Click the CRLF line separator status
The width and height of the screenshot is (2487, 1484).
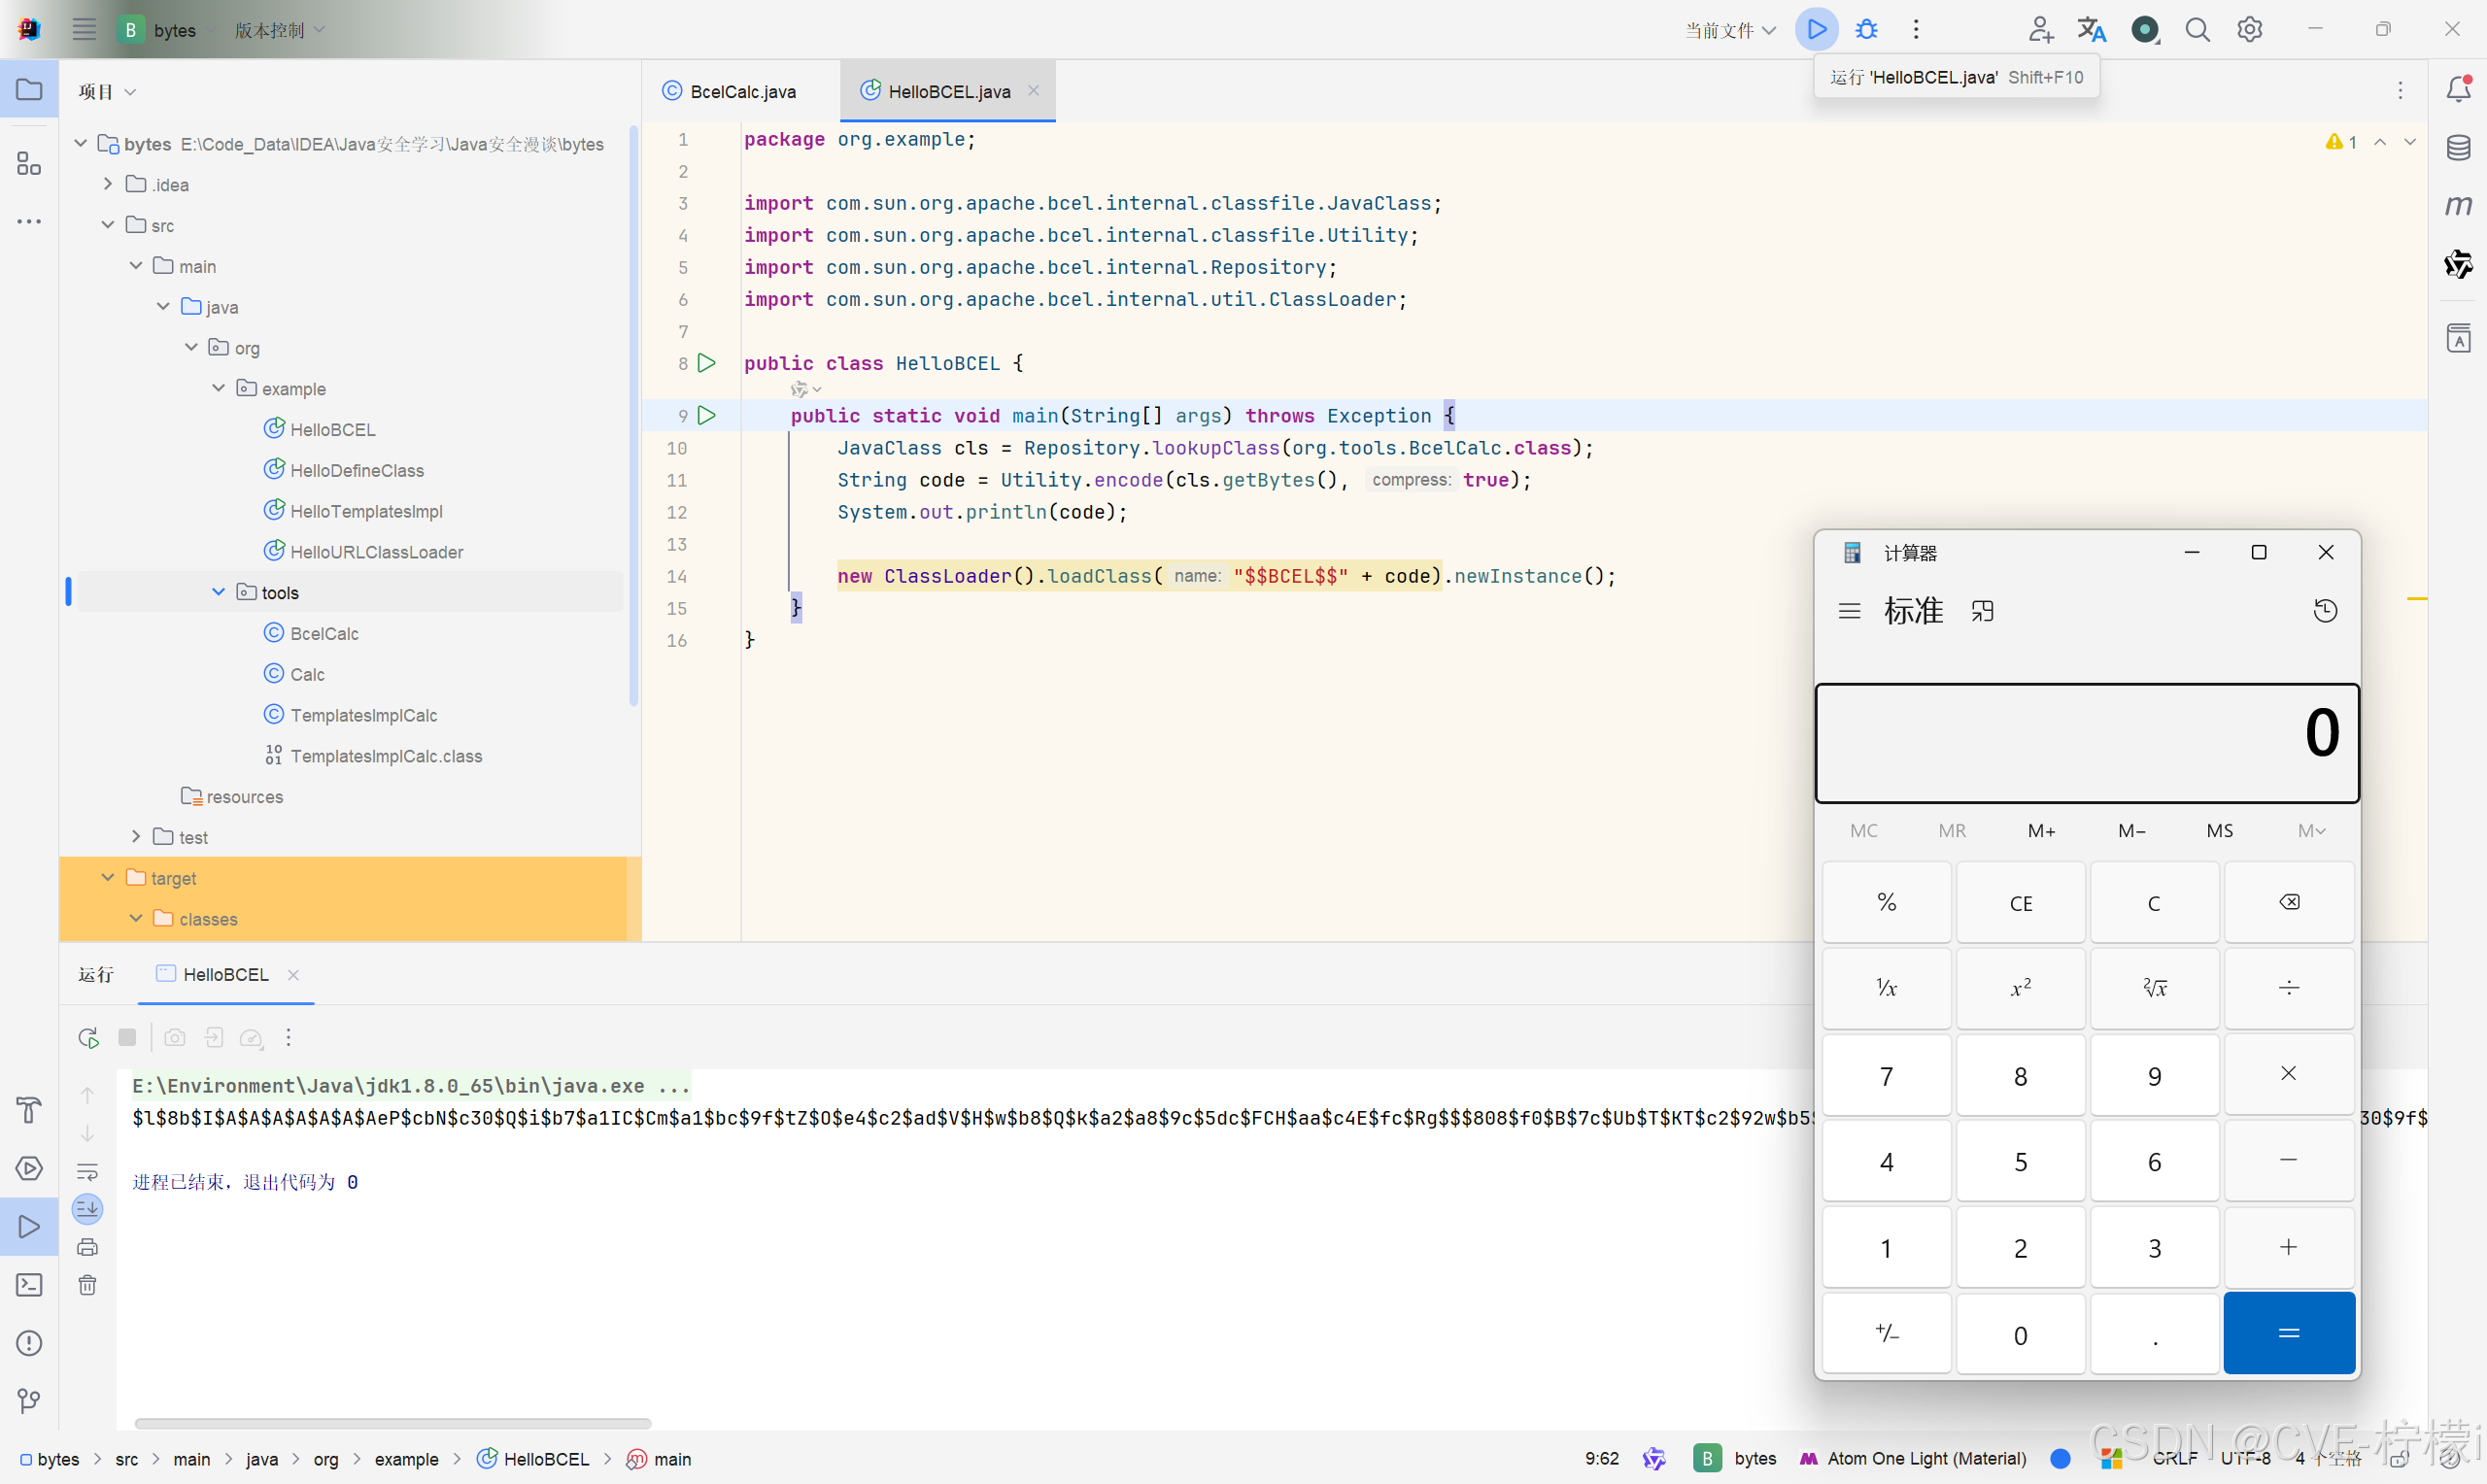[2174, 1458]
